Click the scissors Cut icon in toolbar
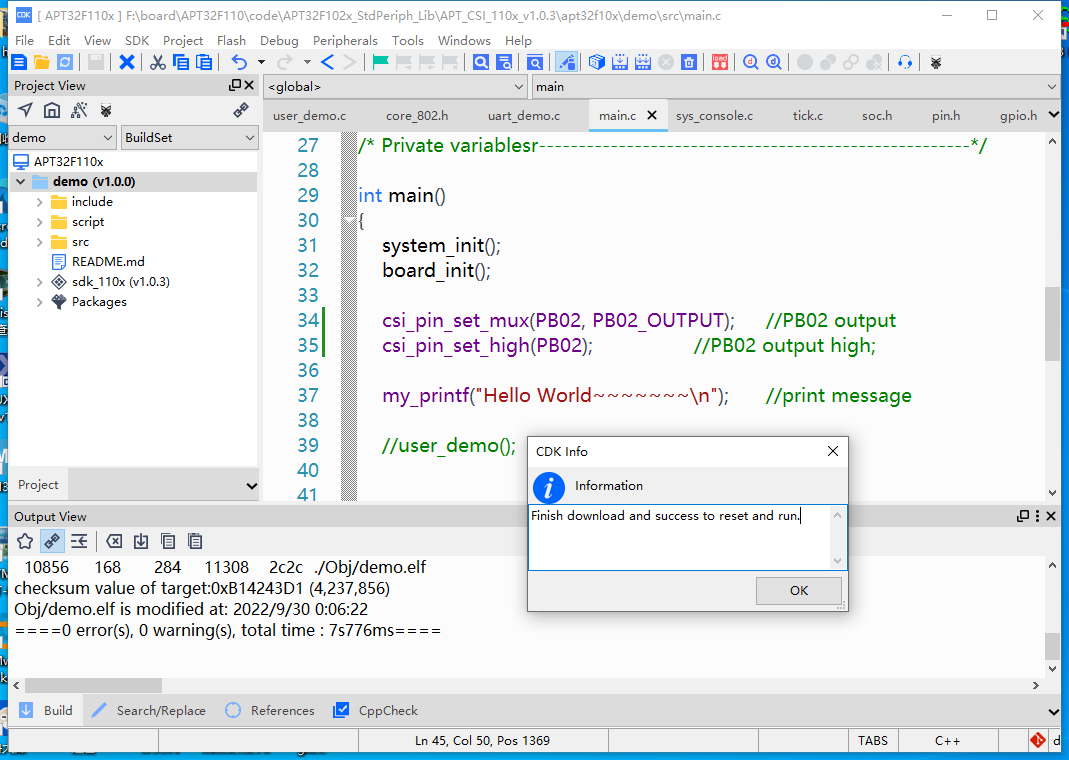Image resolution: width=1069 pixels, height=760 pixels. pyautogui.click(x=158, y=62)
